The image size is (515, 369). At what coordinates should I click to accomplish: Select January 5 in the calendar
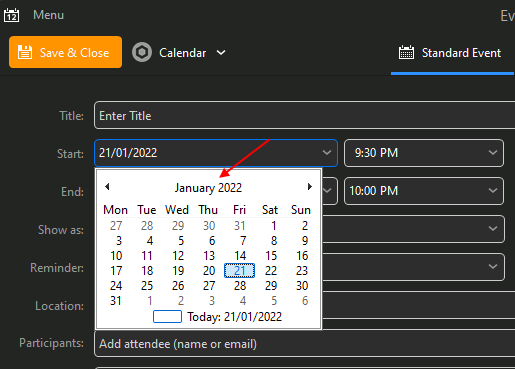181,241
